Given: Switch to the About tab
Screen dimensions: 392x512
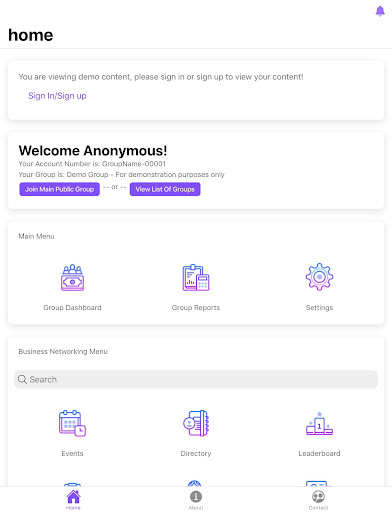Looking at the screenshot, I should tap(196, 500).
